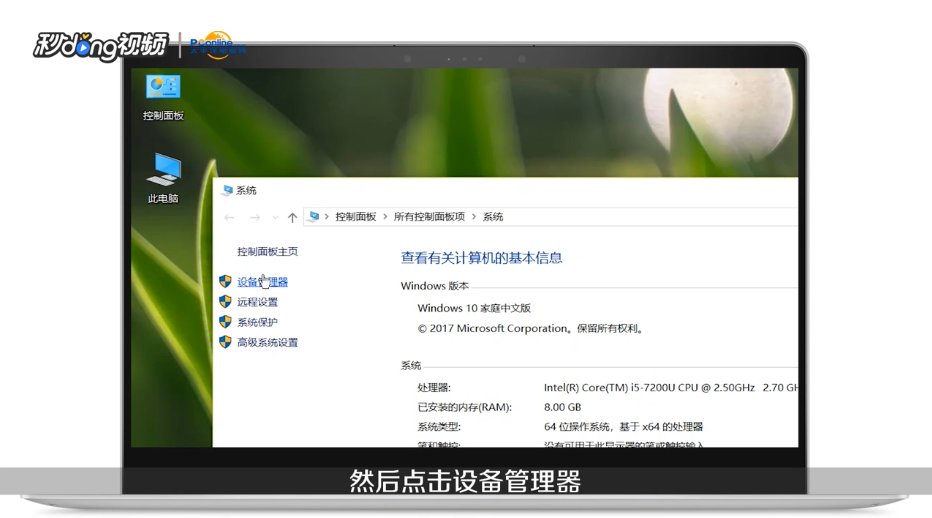Viewport: 932px width, 518px height.
Task: Open the 控制面板 desktop icon
Action: click(163, 97)
